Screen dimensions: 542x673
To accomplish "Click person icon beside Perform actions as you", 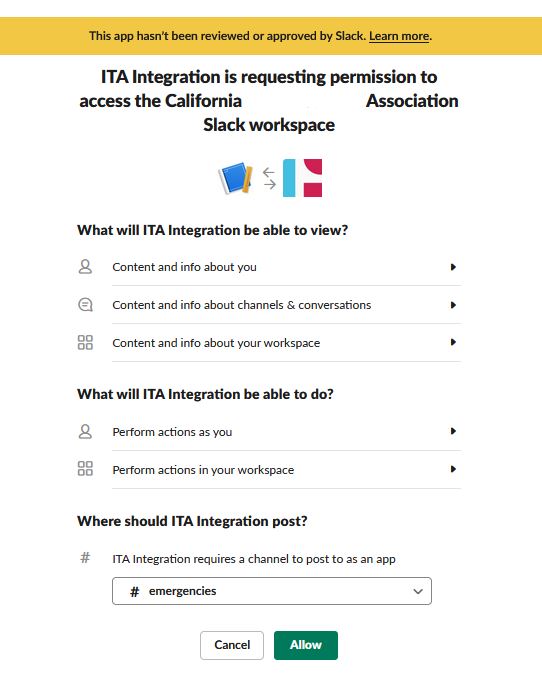I will (85, 431).
